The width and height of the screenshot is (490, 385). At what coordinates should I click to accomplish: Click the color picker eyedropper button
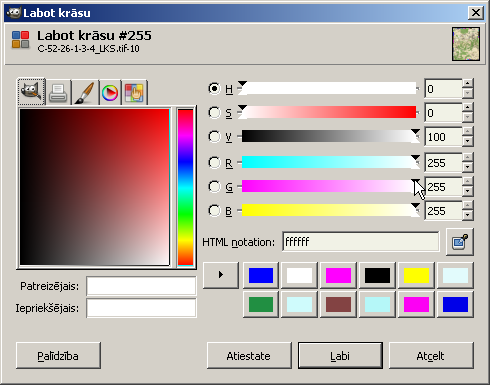[x=459, y=242]
